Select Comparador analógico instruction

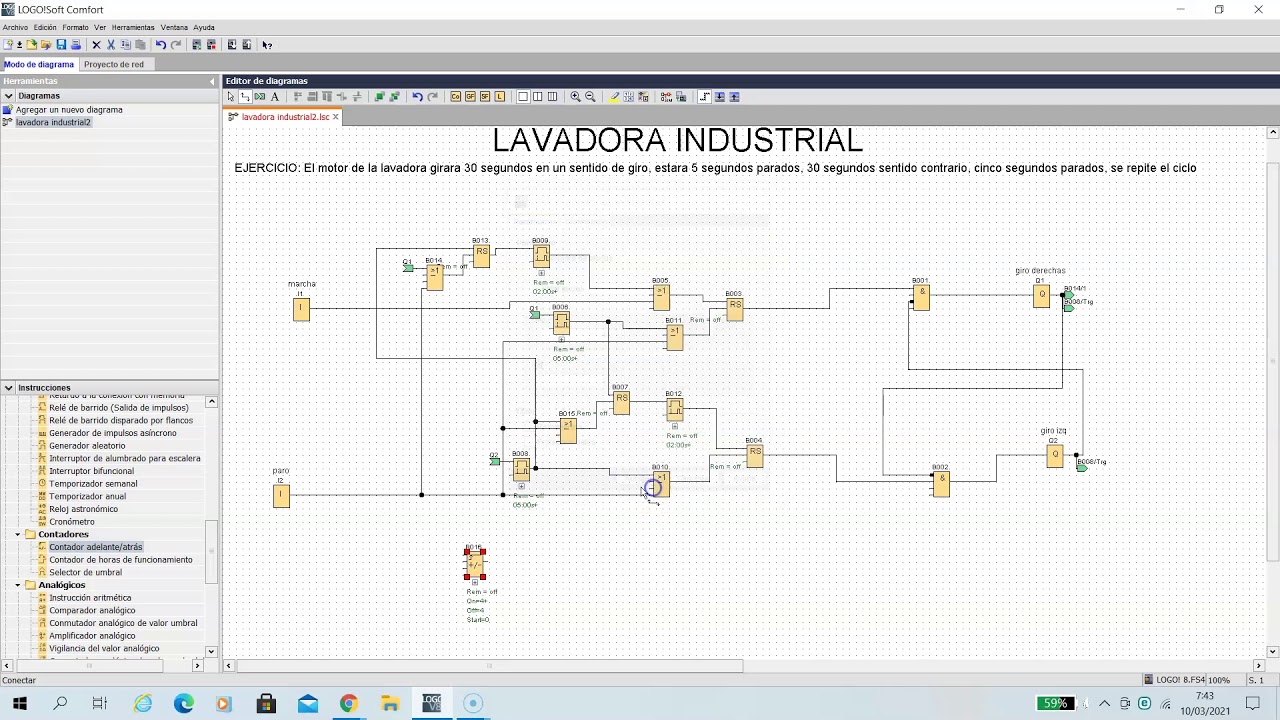click(x=92, y=610)
